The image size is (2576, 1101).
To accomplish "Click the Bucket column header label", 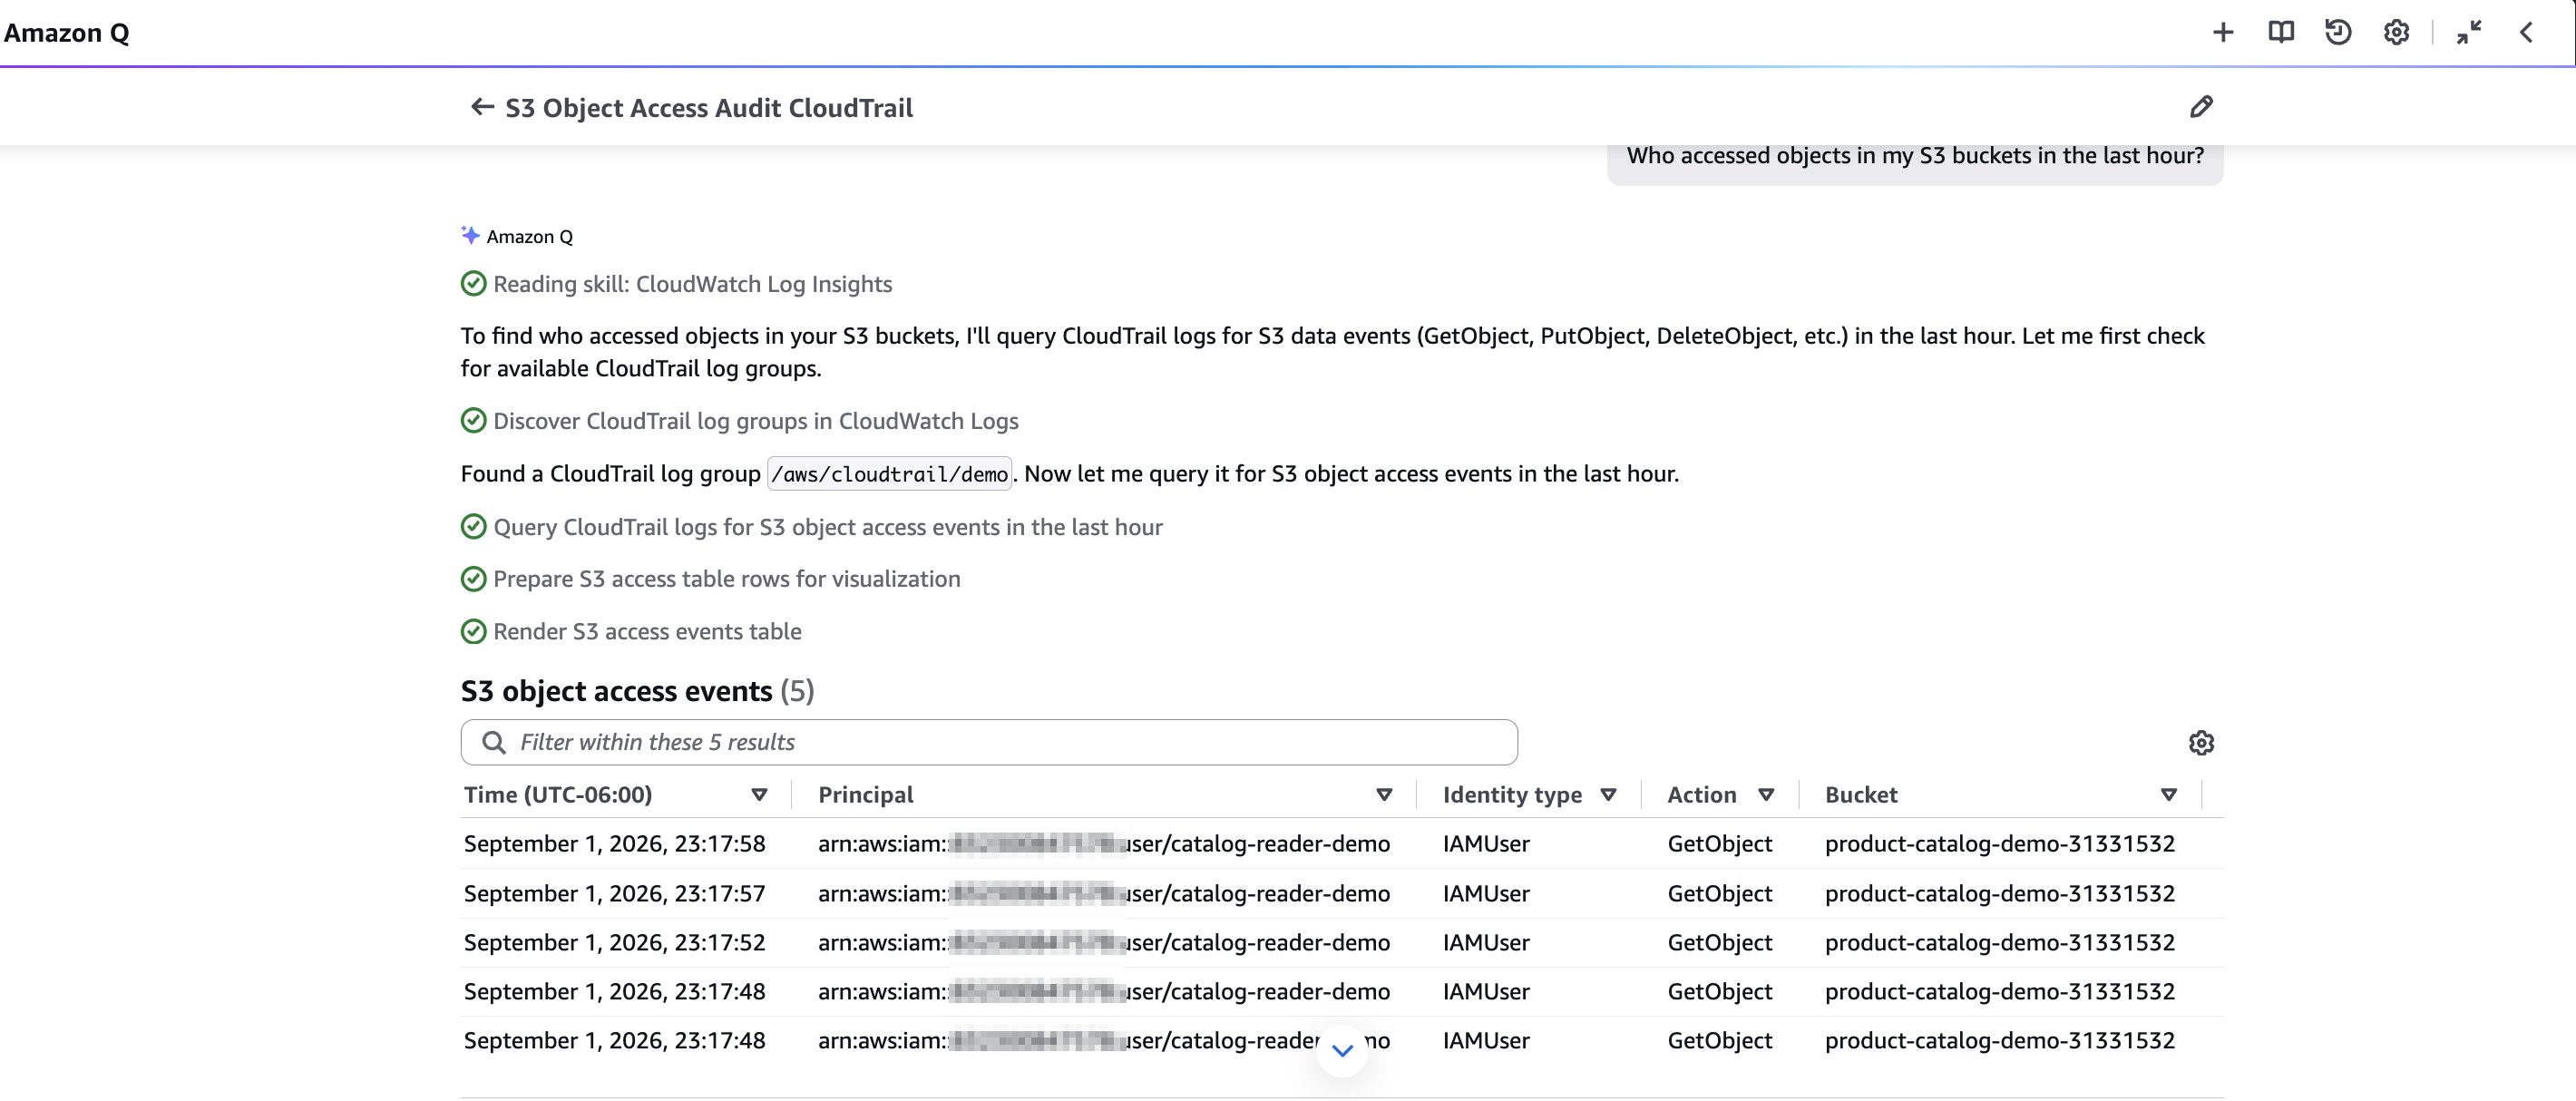I will 1861,795.
